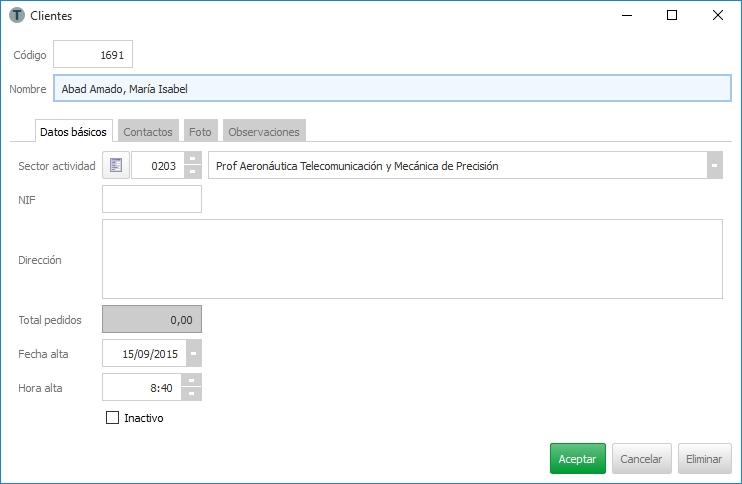Viewport: 742px width, 484px height.
Task: Open the Foto tab
Action: [200, 132]
